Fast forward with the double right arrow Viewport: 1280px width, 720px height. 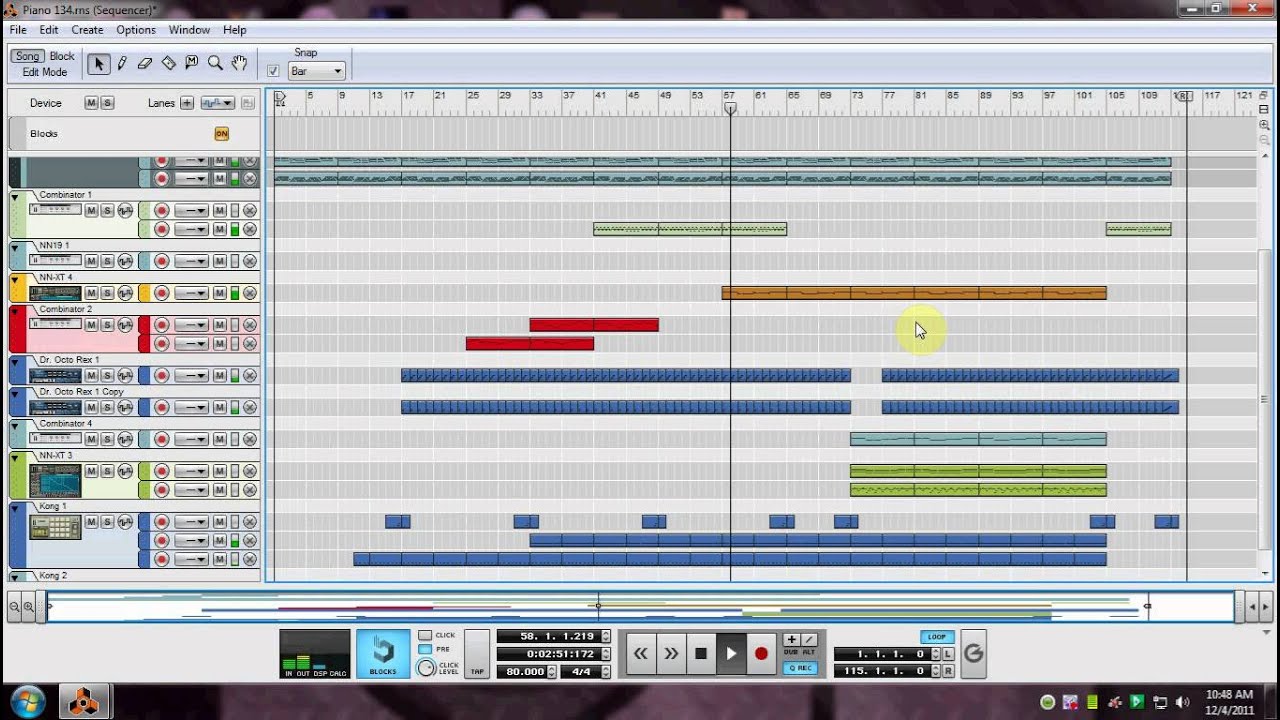click(671, 653)
